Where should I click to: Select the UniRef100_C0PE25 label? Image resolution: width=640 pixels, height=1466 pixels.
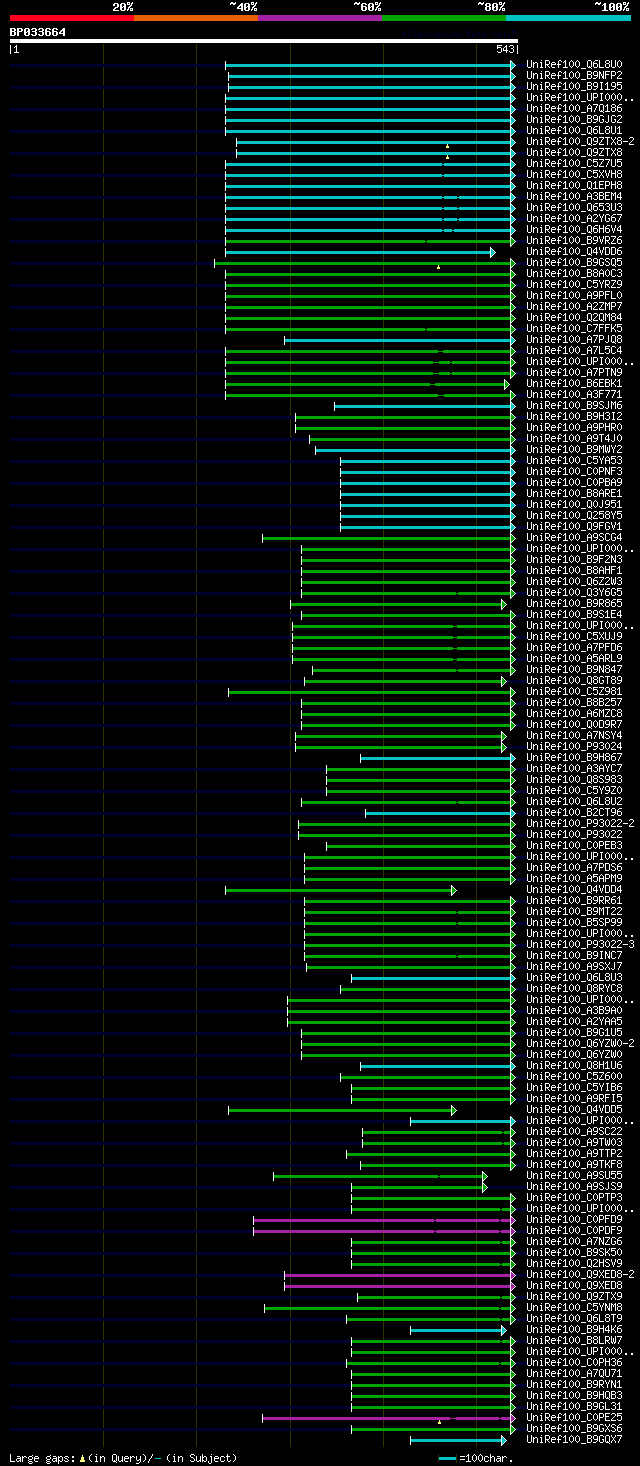(574, 1418)
